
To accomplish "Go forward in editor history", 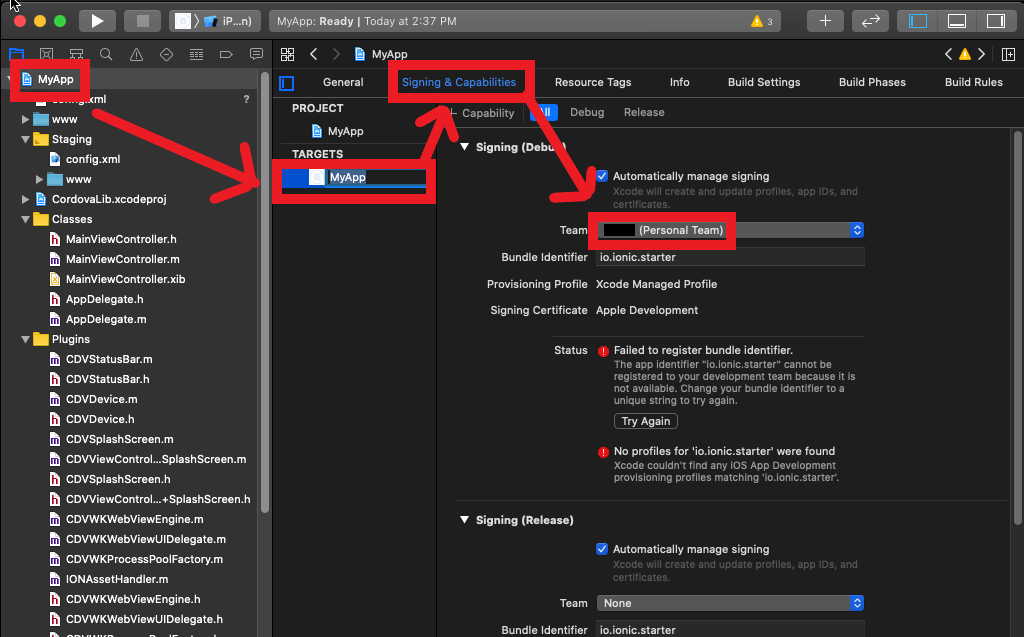I will [336, 54].
